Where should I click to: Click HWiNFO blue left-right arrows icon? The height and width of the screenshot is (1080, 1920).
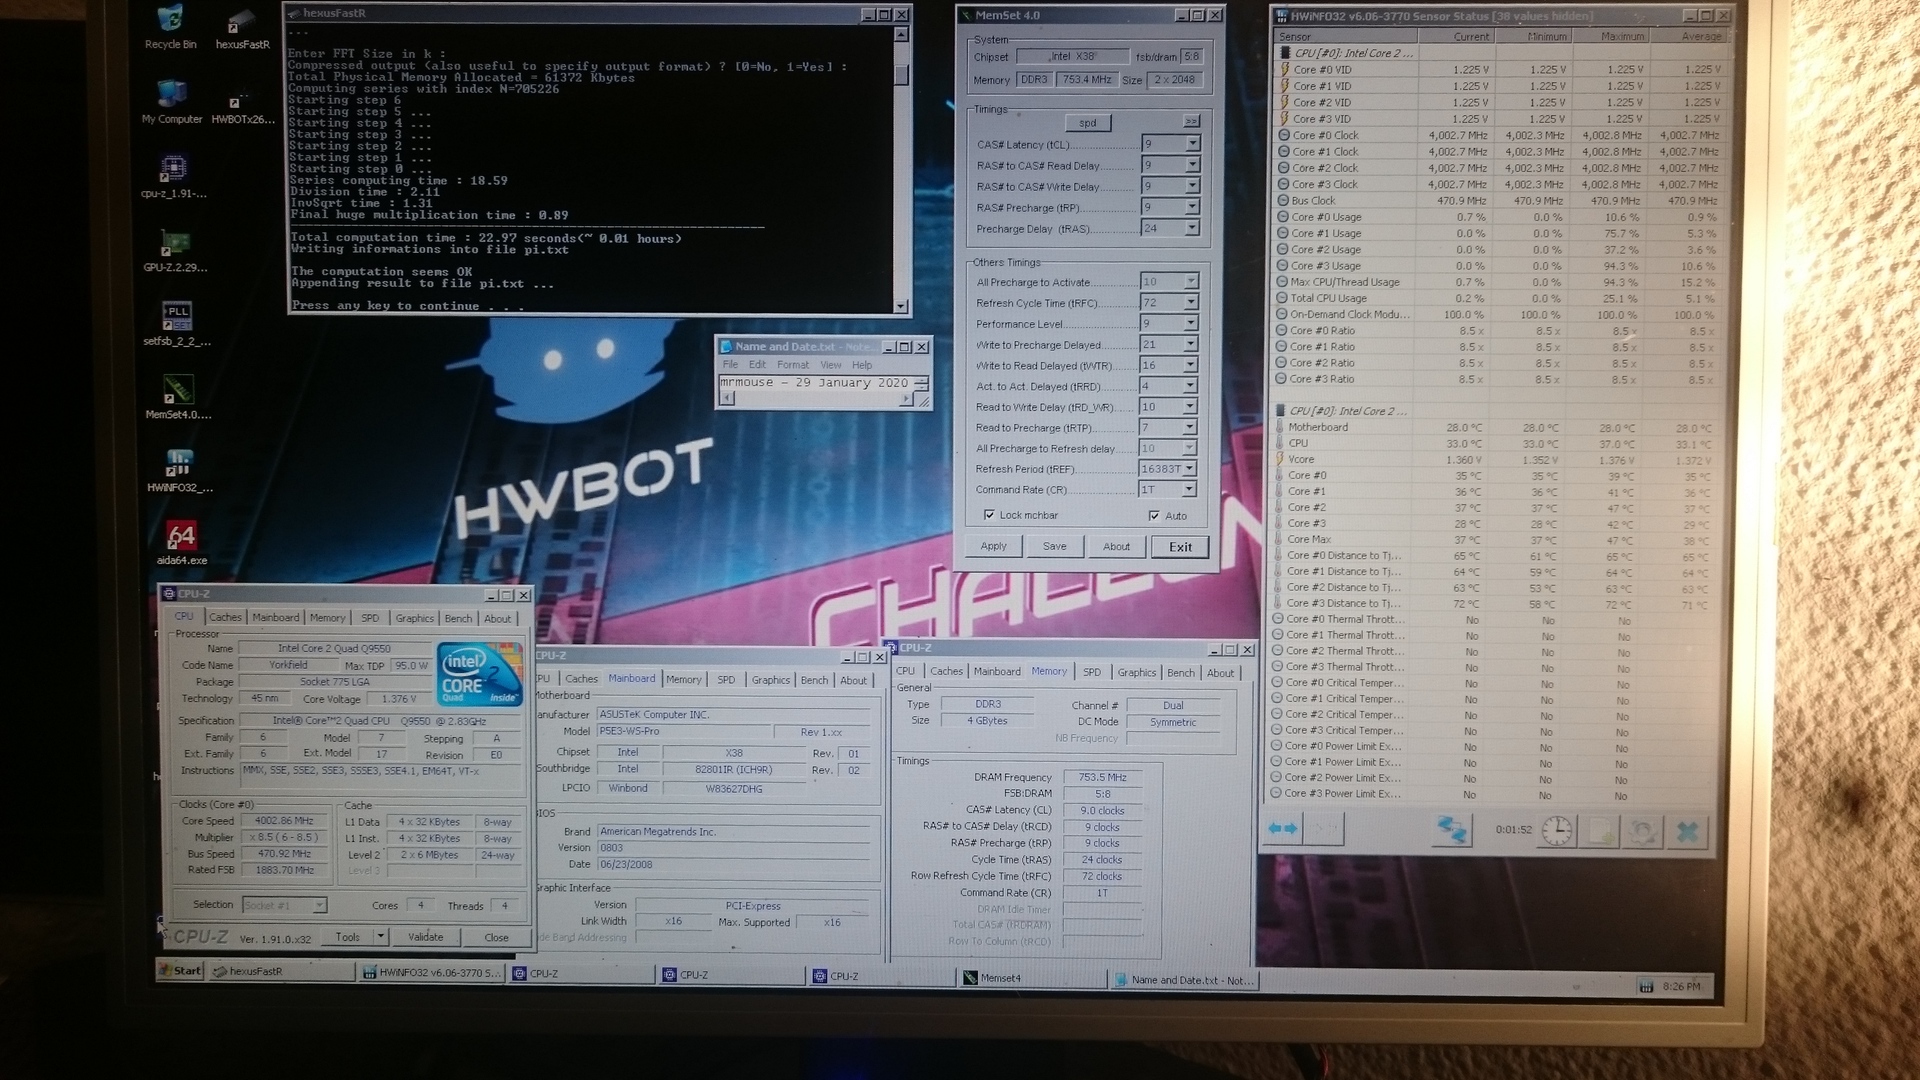[1283, 829]
